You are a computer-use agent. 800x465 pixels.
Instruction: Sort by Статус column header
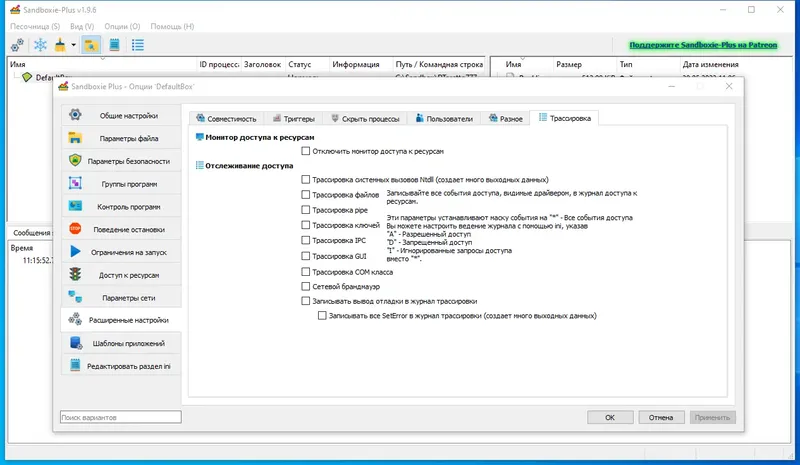tap(307, 64)
